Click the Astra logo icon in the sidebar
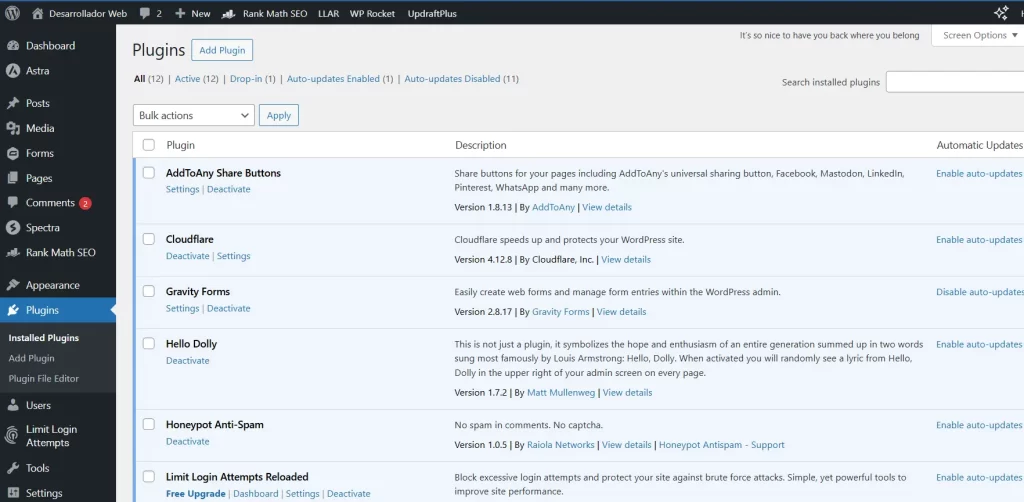 point(12,71)
